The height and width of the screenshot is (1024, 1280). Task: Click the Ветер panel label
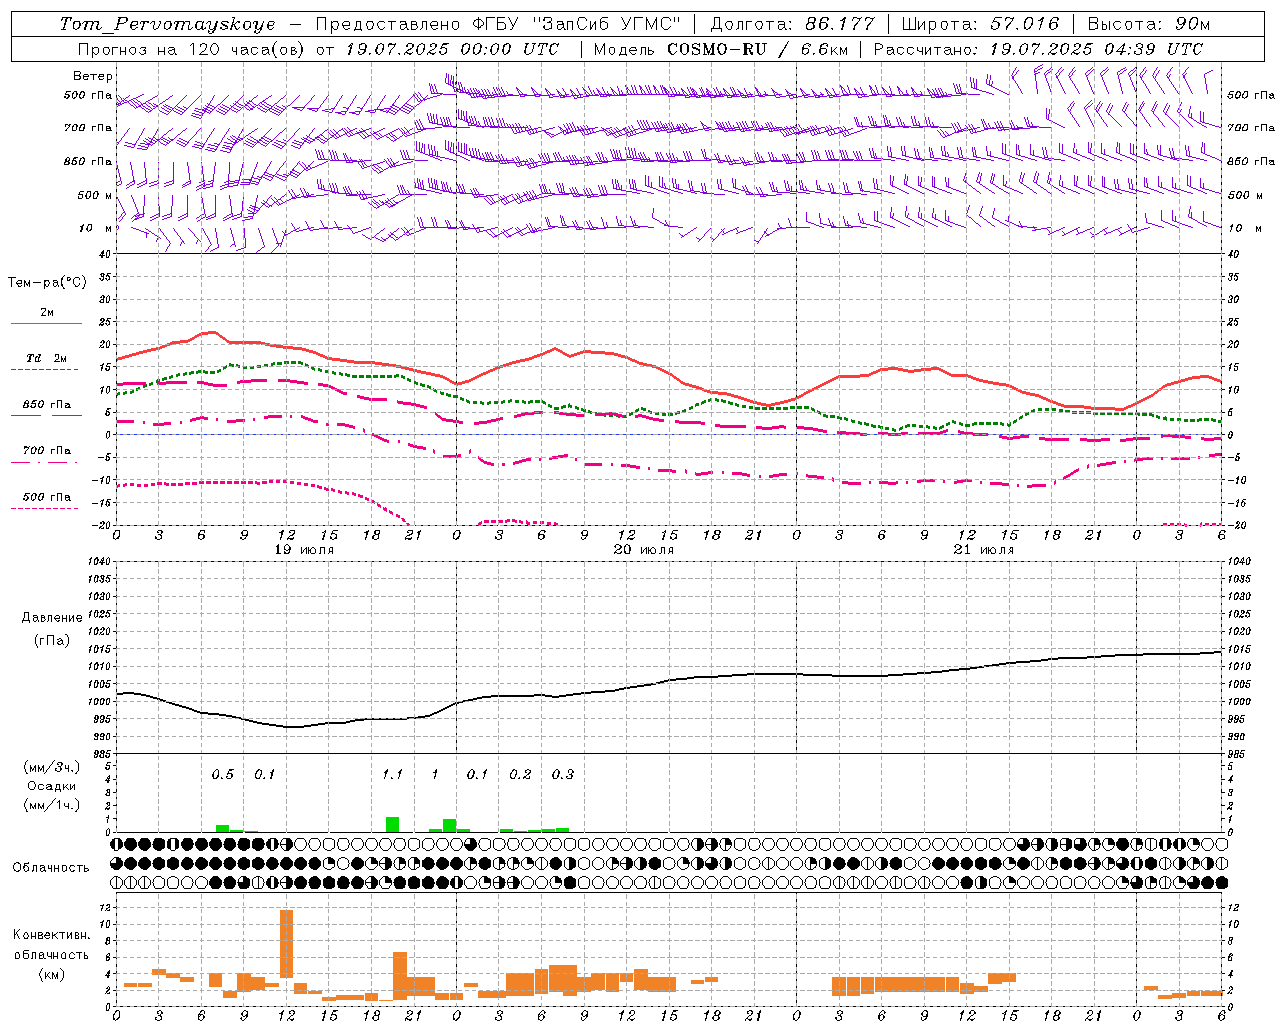(x=93, y=76)
